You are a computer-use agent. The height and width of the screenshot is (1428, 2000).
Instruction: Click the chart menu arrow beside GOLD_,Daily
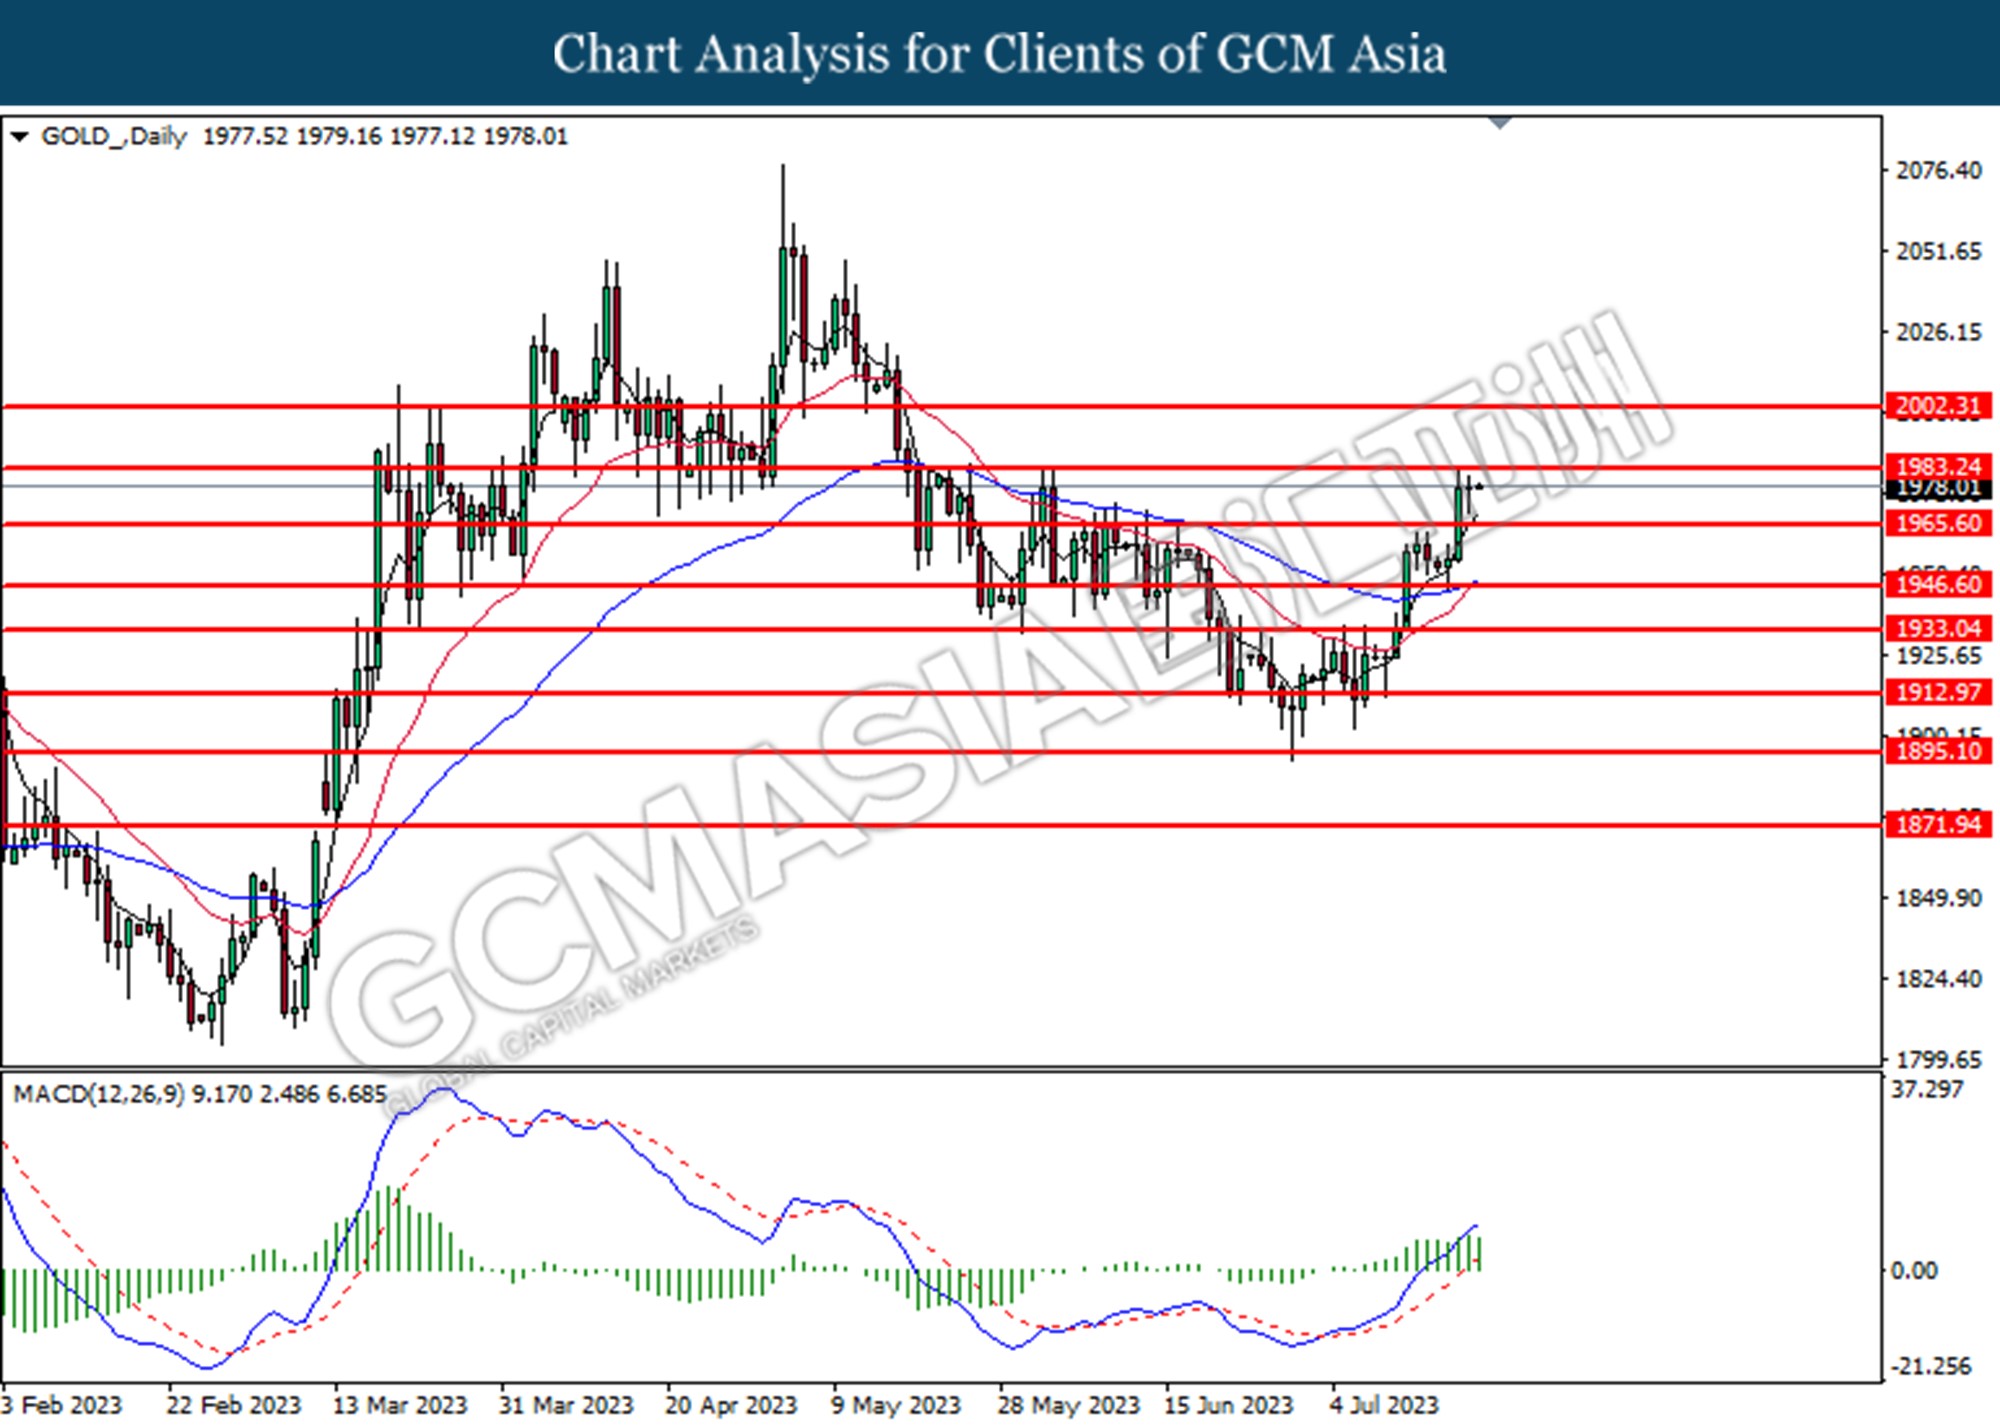tap(19, 137)
